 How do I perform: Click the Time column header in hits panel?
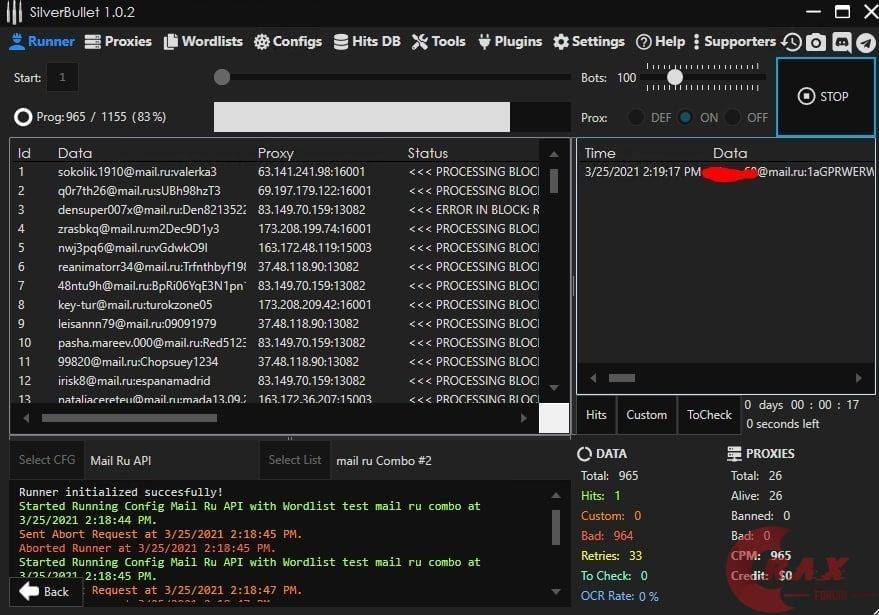(600, 153)
